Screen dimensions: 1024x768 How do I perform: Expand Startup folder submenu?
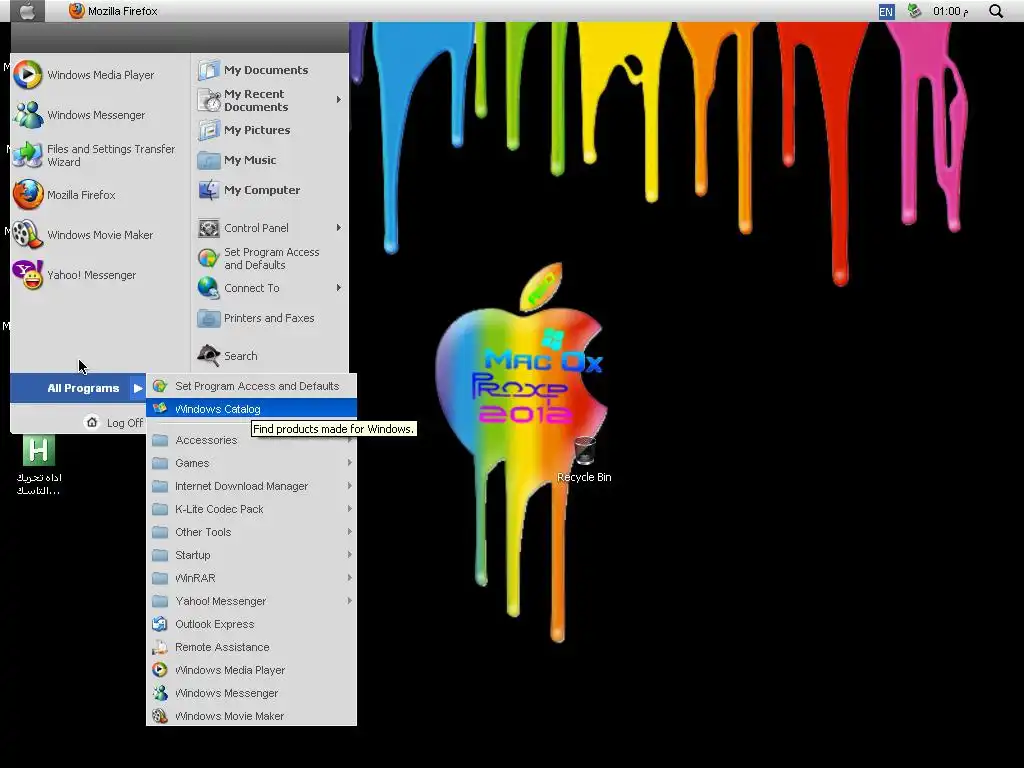pyautogui.click(x=251, y=555)
